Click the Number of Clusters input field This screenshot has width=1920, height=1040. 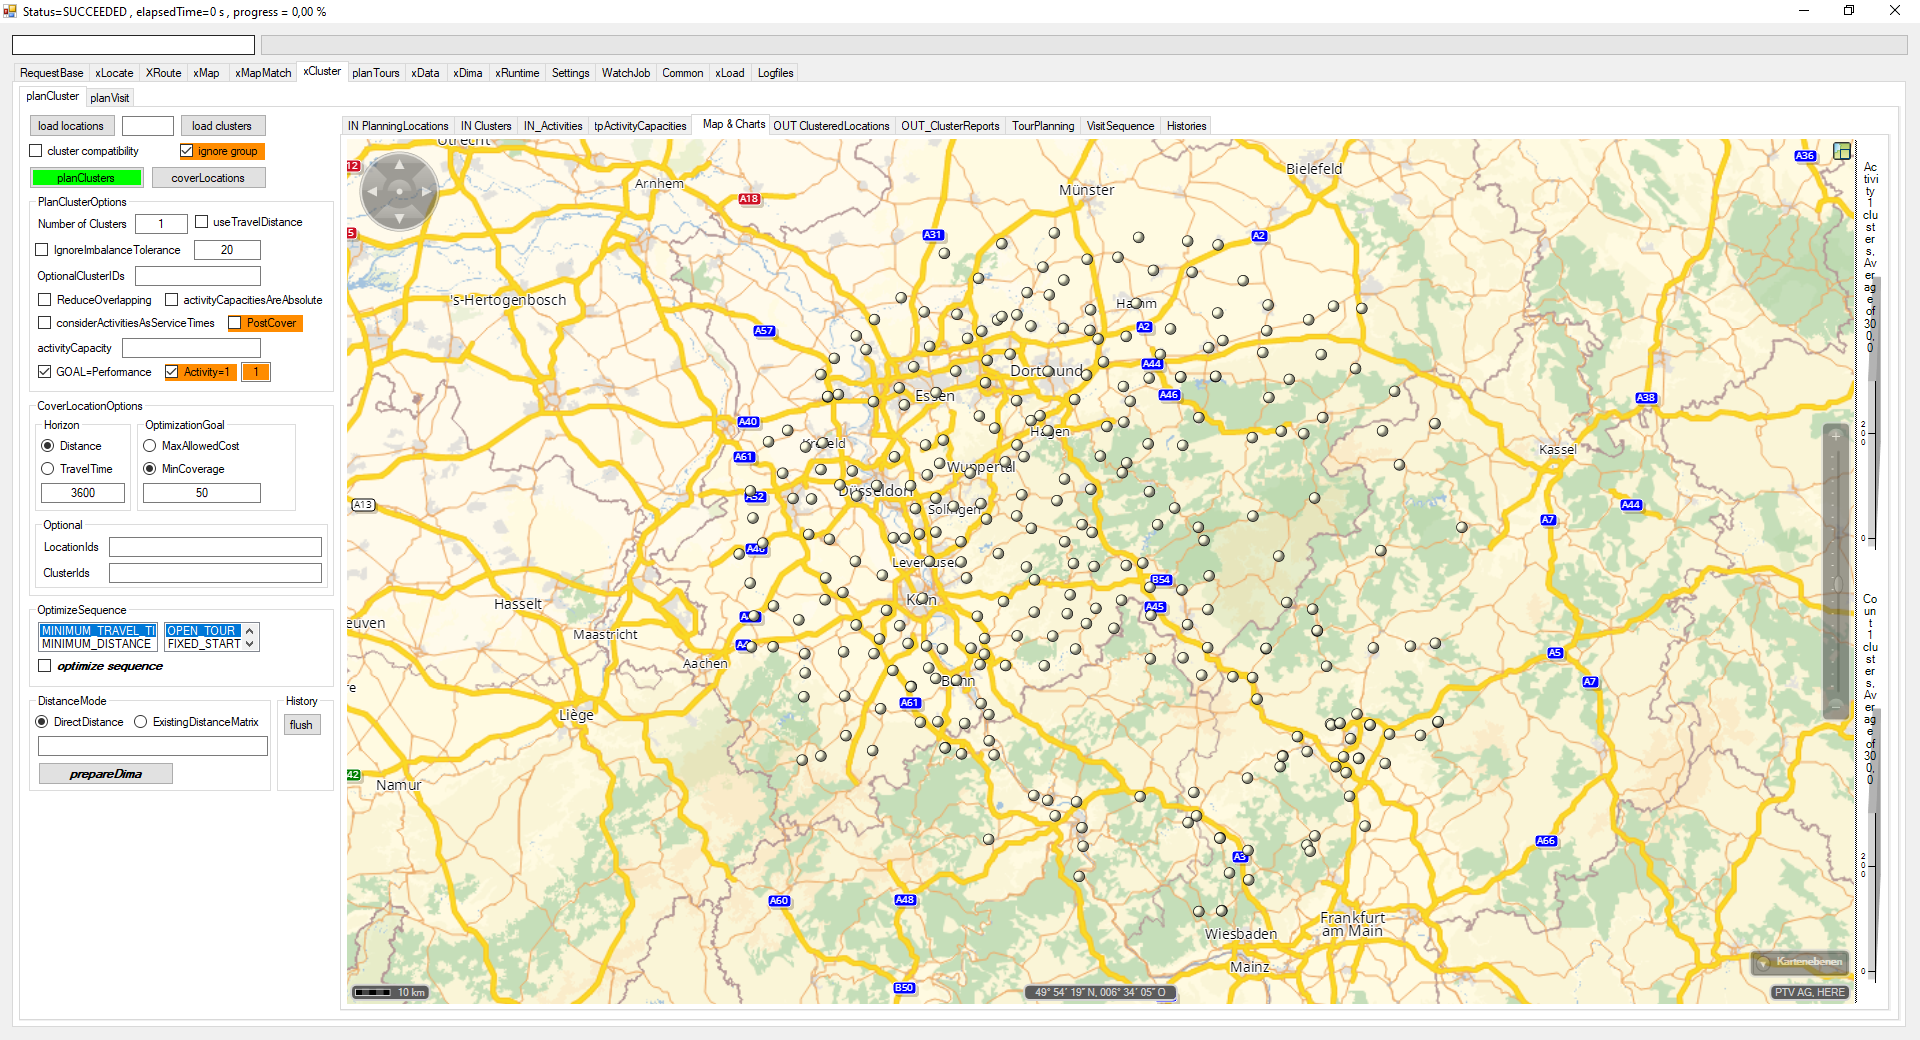[161, 224]
